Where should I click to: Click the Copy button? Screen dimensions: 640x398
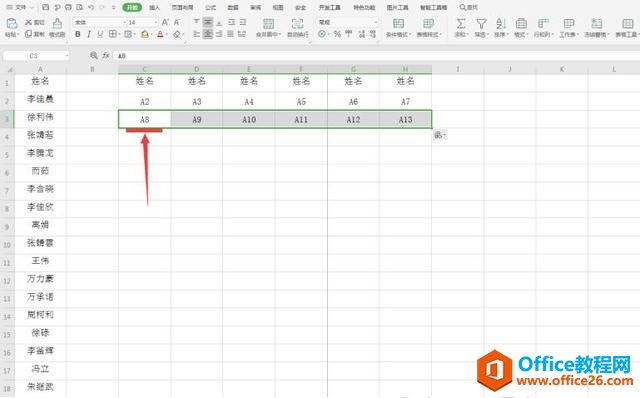click(x=35, y=34)
